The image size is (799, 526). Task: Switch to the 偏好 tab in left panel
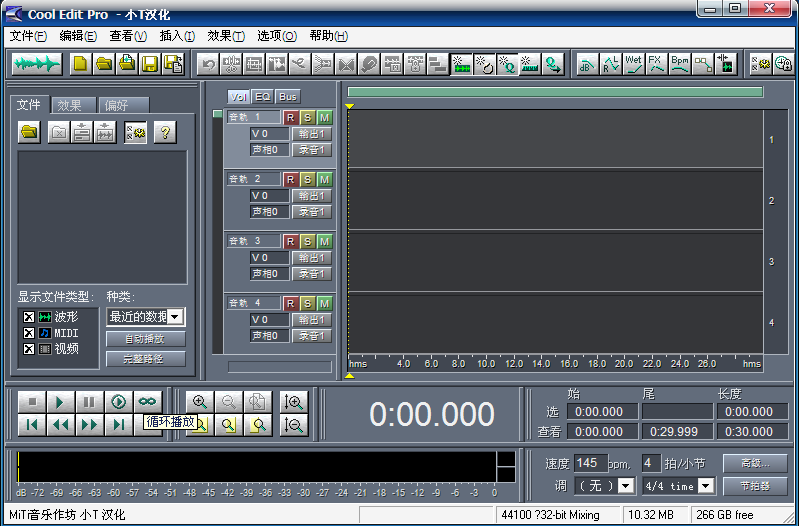[123, 105]
